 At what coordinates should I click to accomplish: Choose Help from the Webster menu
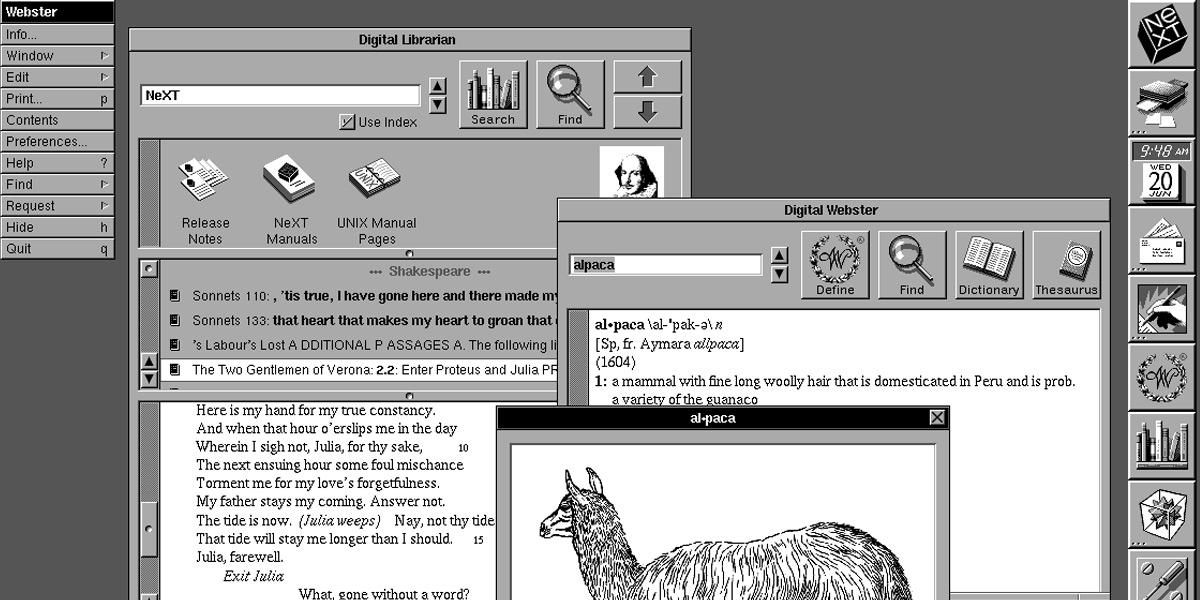[57, 163]
